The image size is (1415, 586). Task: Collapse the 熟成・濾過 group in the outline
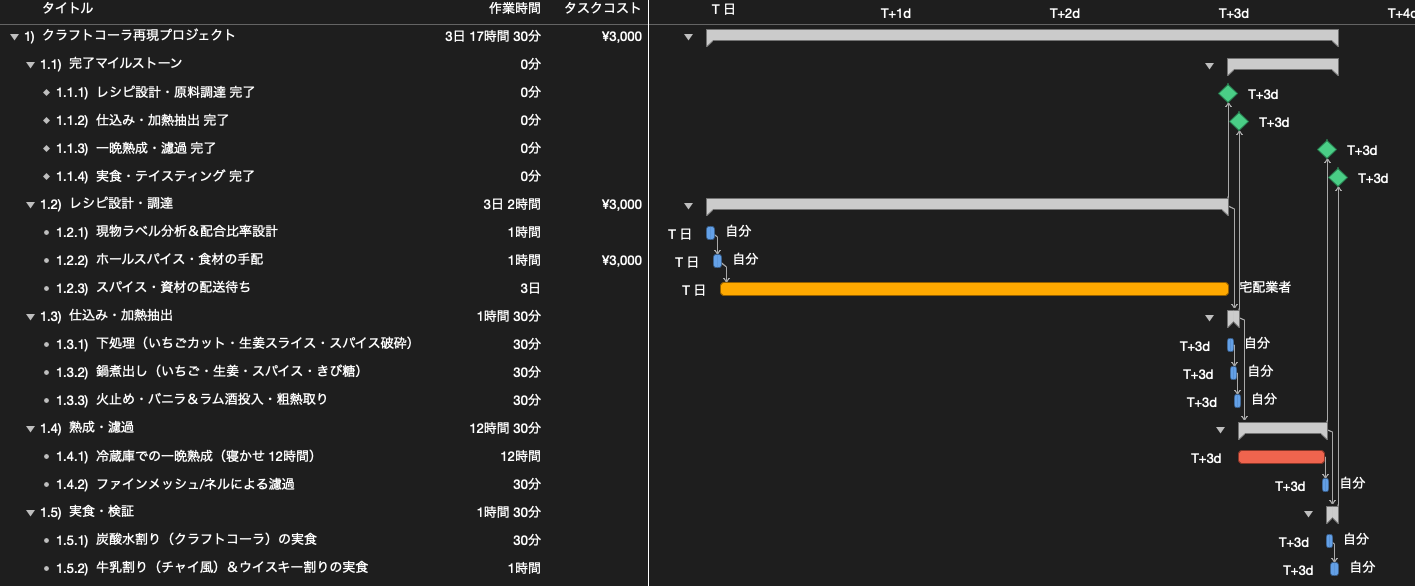[31, 429]
